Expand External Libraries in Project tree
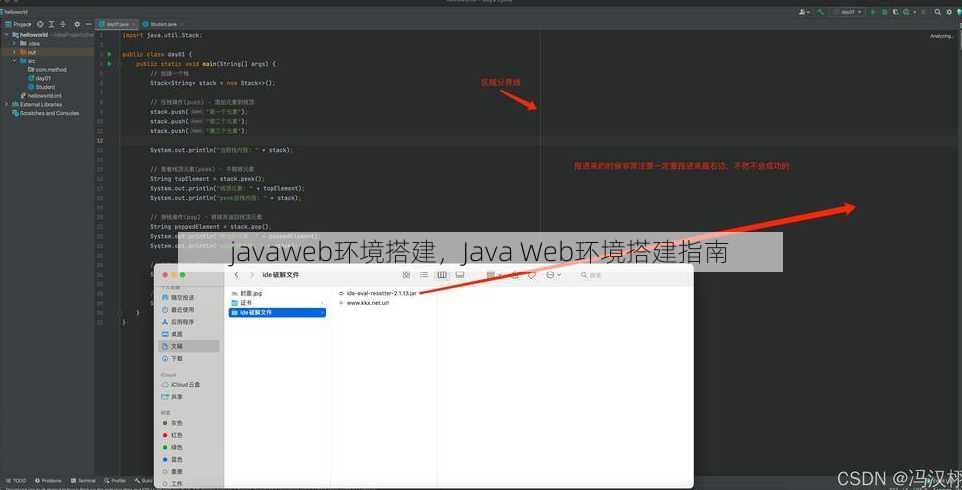This screenshot has width=962, height=490. (x=6, y=104)
